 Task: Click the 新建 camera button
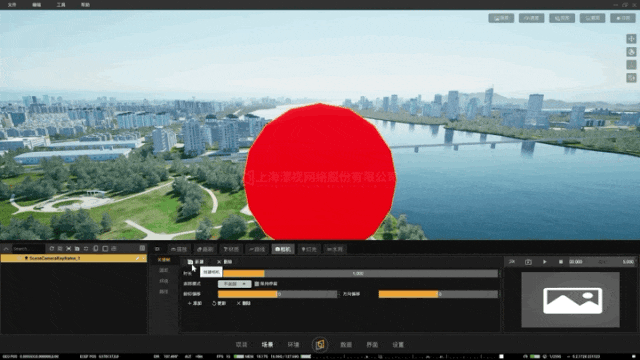coord(196,262)
